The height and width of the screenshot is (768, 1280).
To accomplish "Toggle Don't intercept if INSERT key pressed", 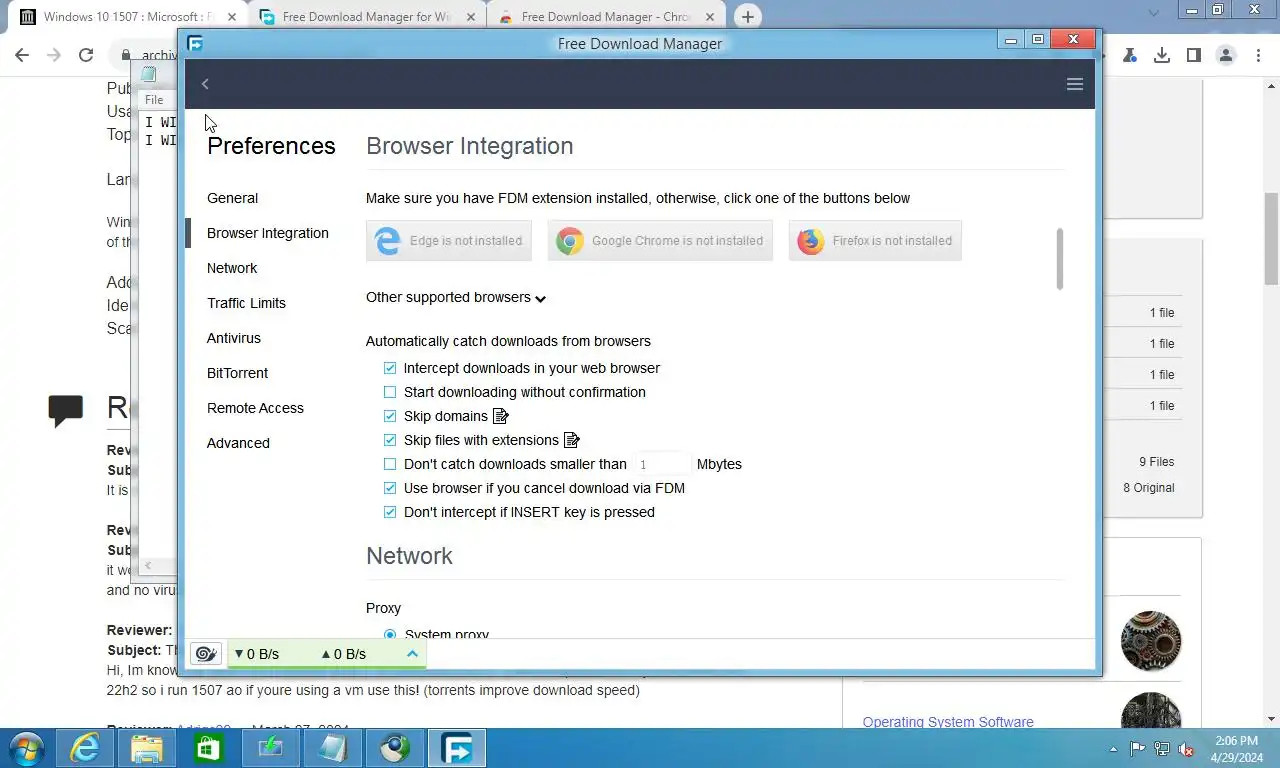I will [x=390, y=512].
